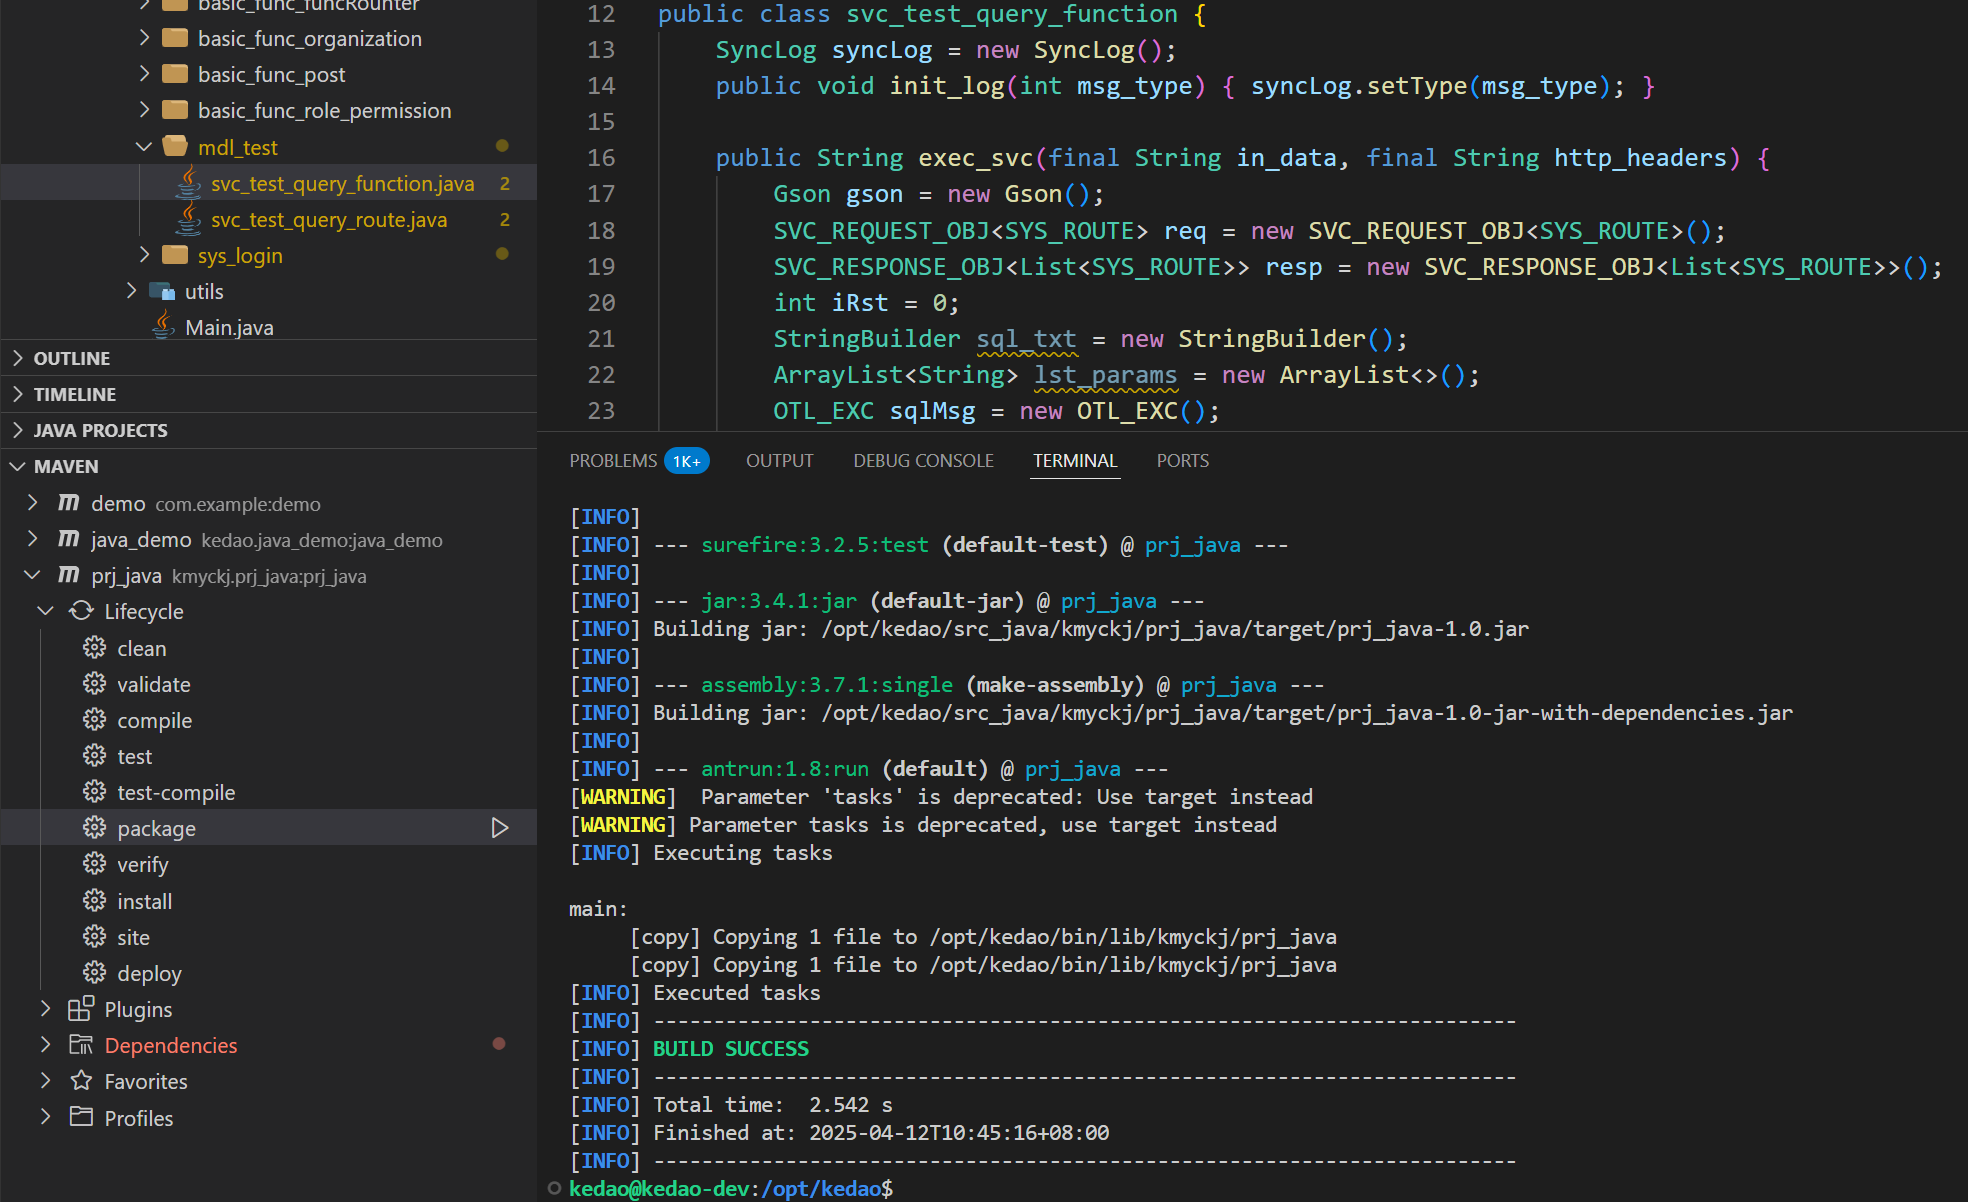1968x1202 pixels.
Task: Click the Dependencies icon in Maven panel
Action: [x=81, y=1045]
